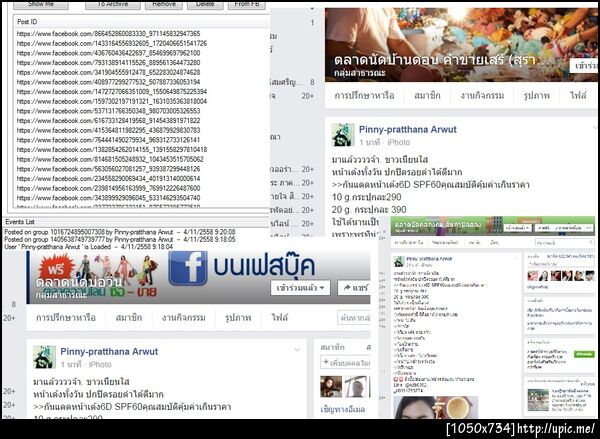600x439 pixels.
Task: Expand post options chevron beside Pinny-pratthana Arwut
Action: coord(297,350)
